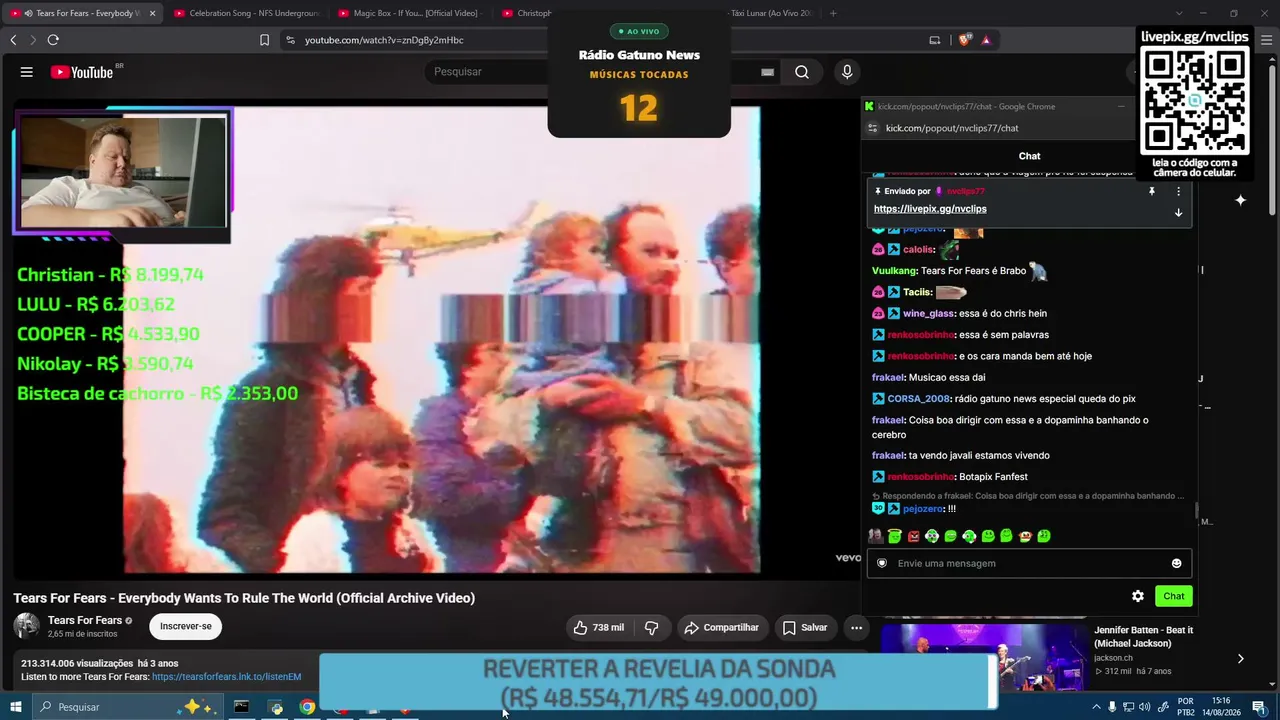Click the YouTube address bar URL

[384, 40]
